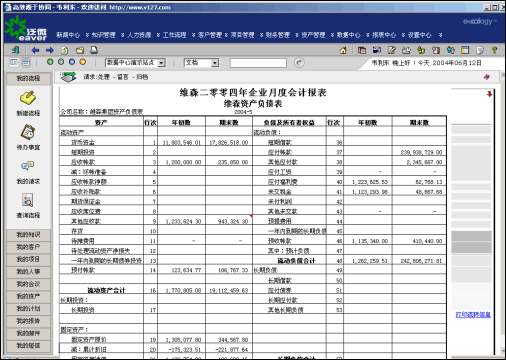Click the round search go button

(x=299, y=62)
